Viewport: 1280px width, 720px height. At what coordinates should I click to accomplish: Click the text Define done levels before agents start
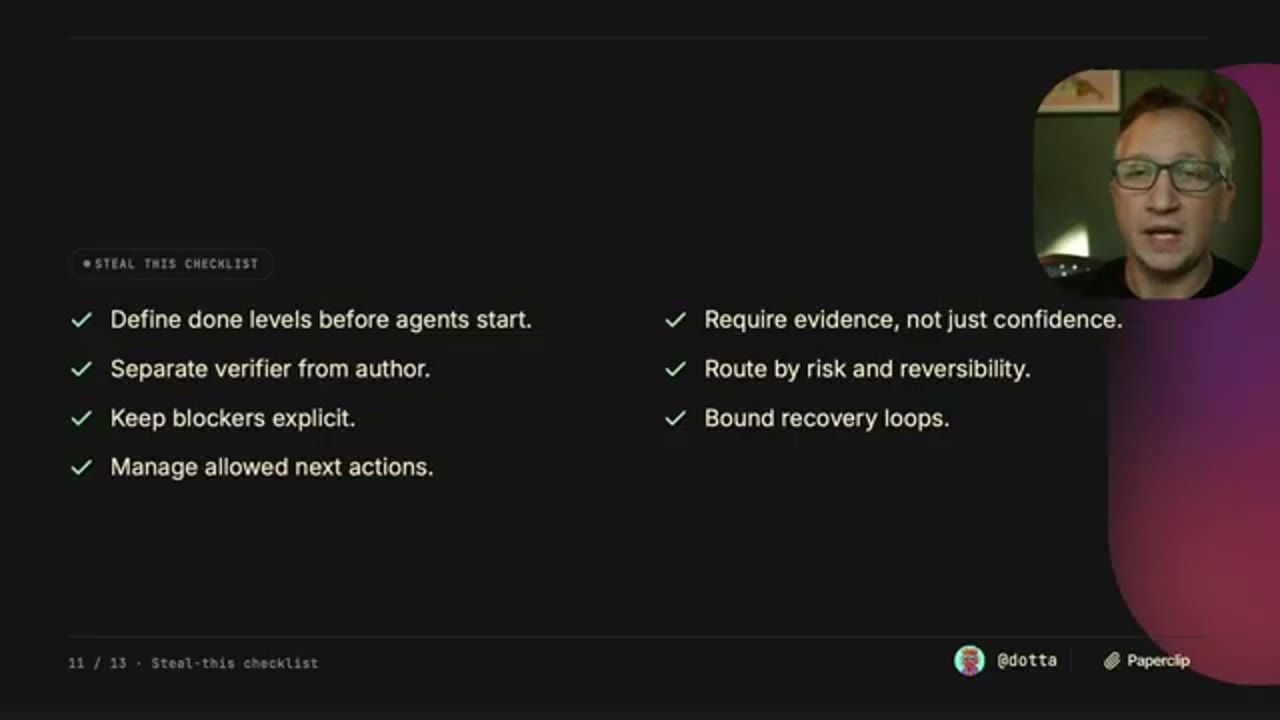click(321, 320)
